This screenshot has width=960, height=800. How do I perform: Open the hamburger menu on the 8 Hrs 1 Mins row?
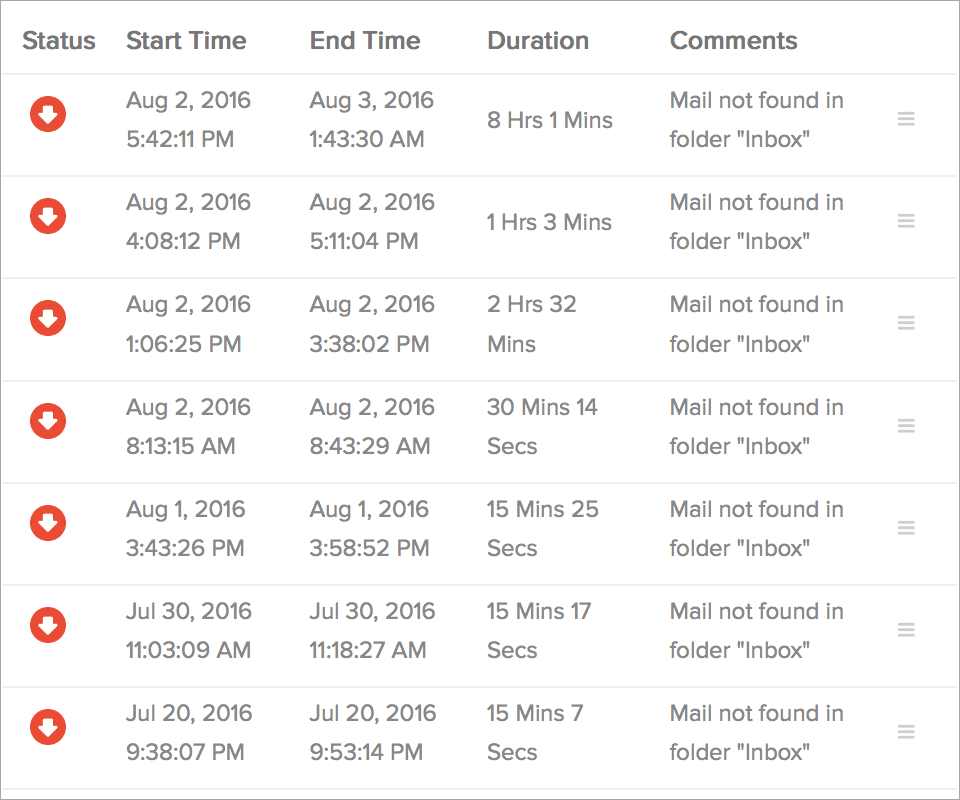tap(906, 118)
